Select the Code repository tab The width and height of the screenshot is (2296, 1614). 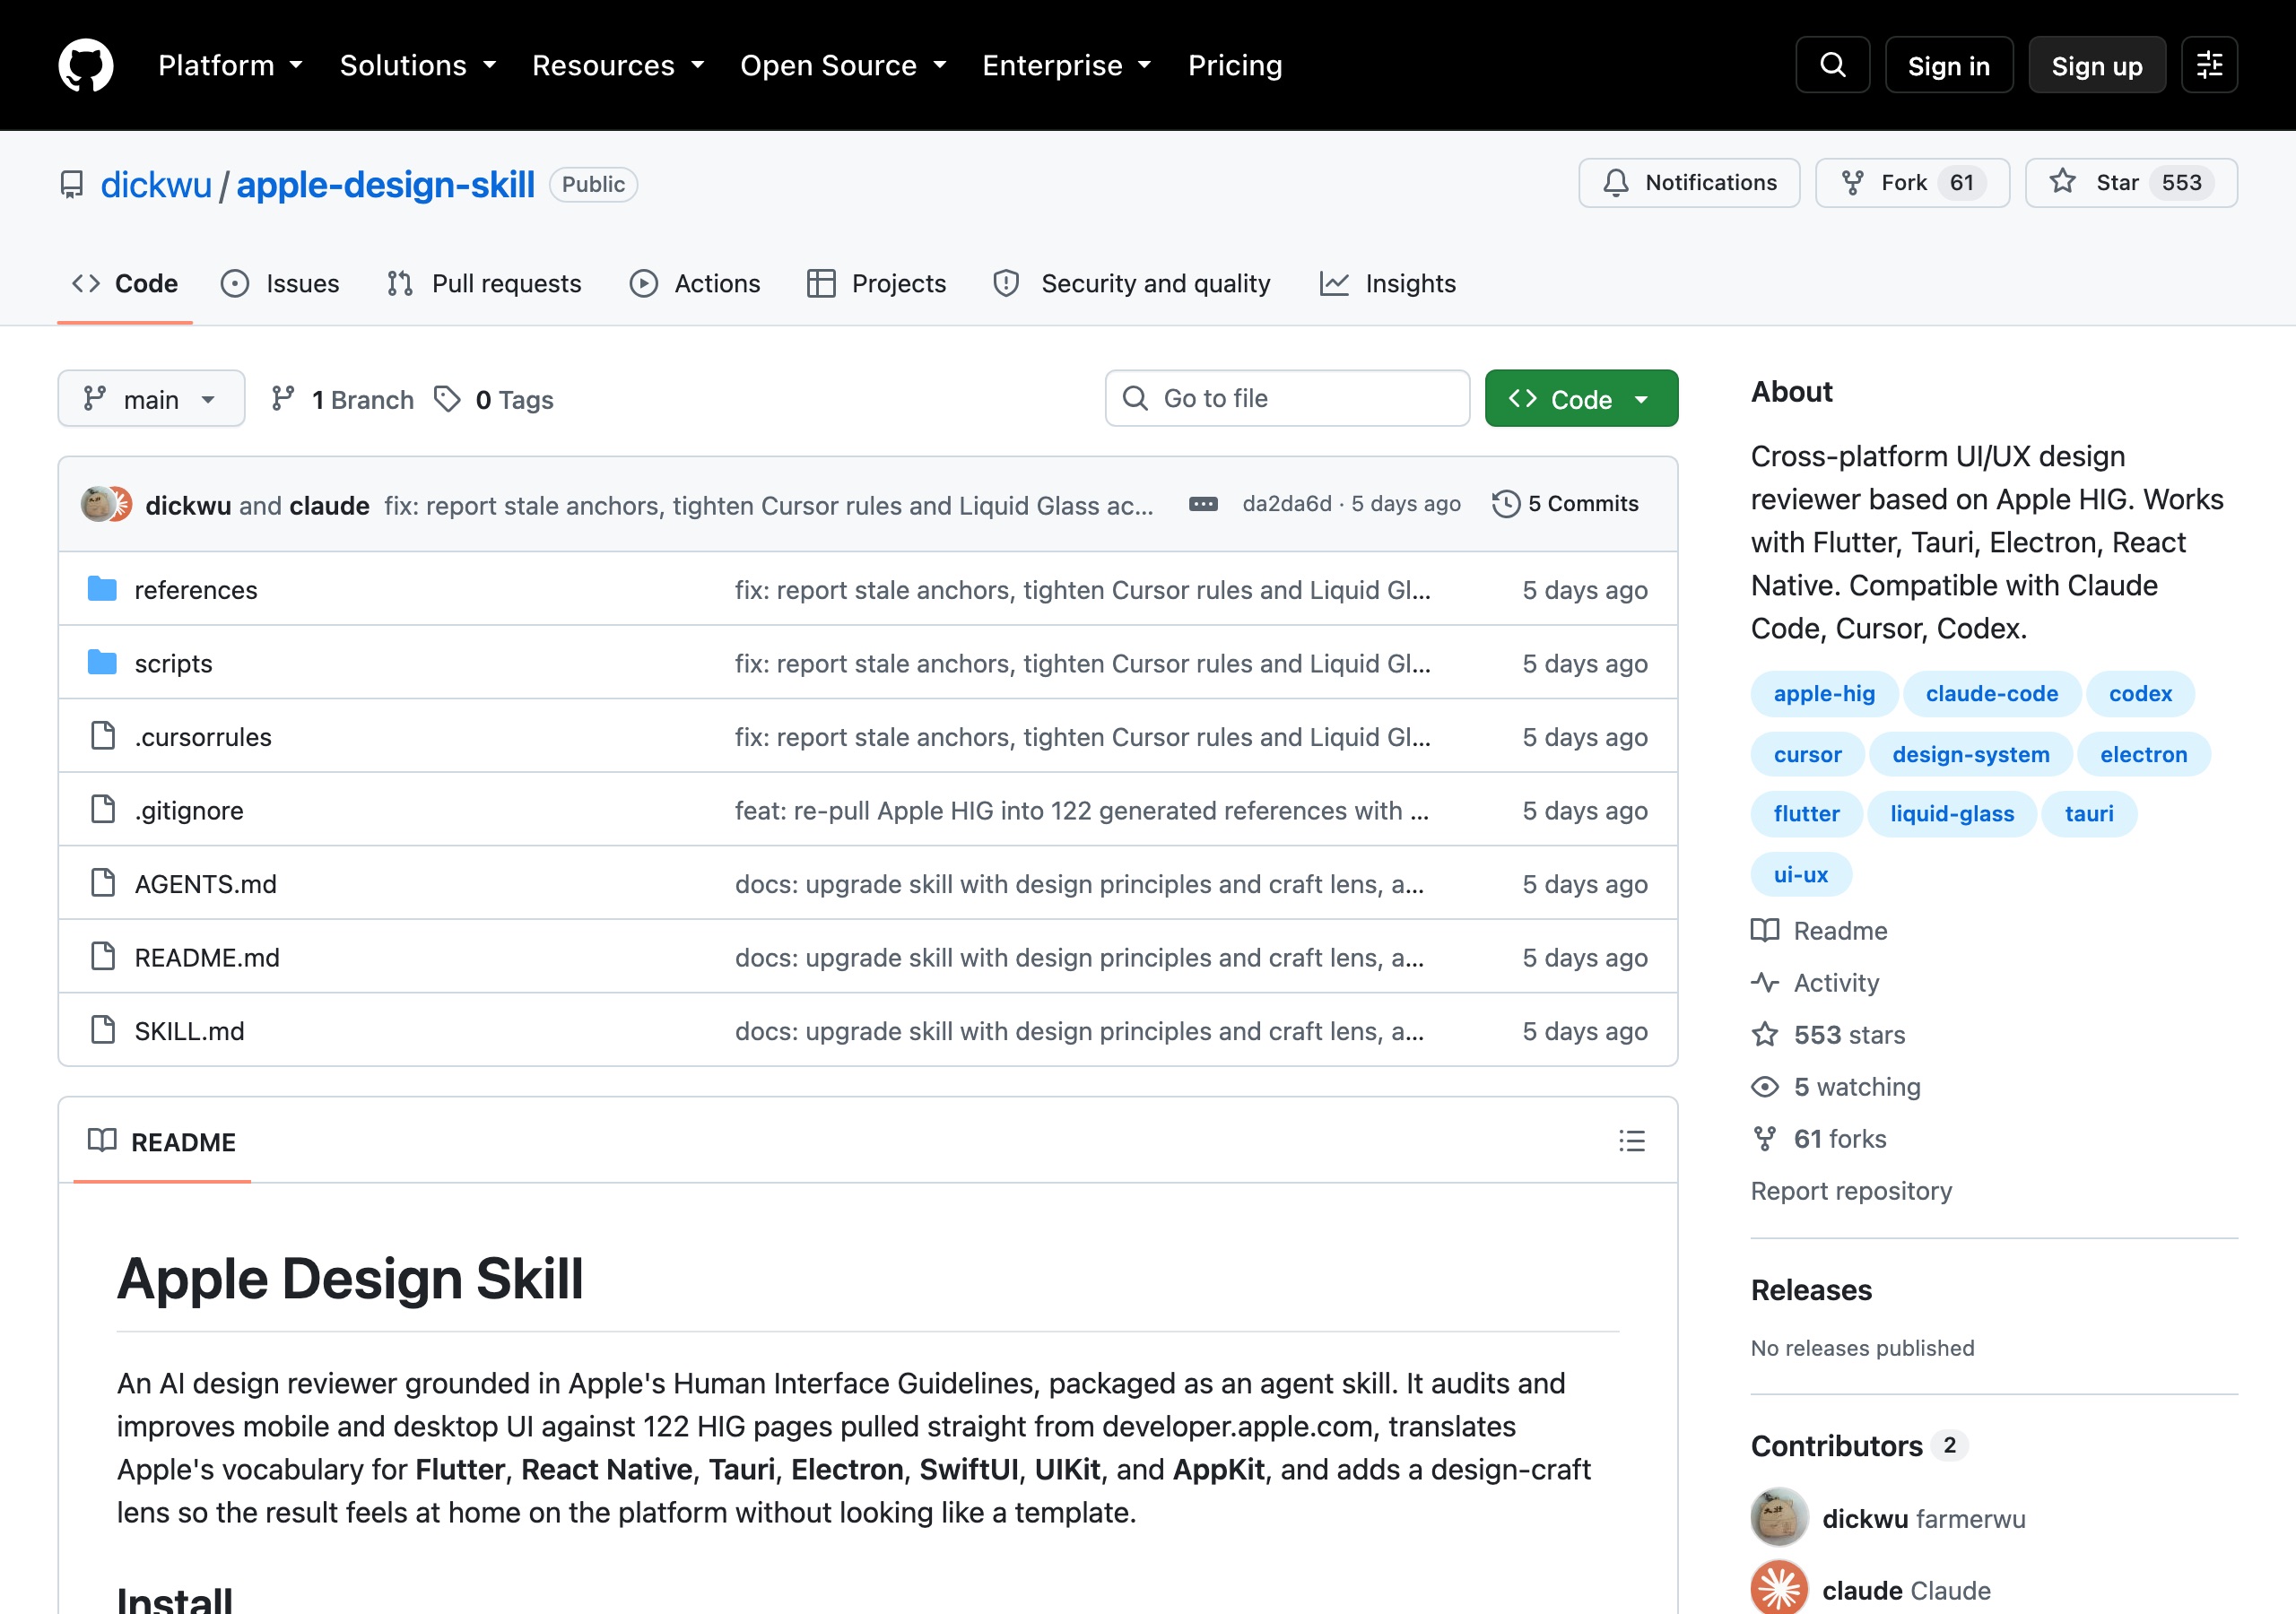pyautogui.click(x=125, y=283)
